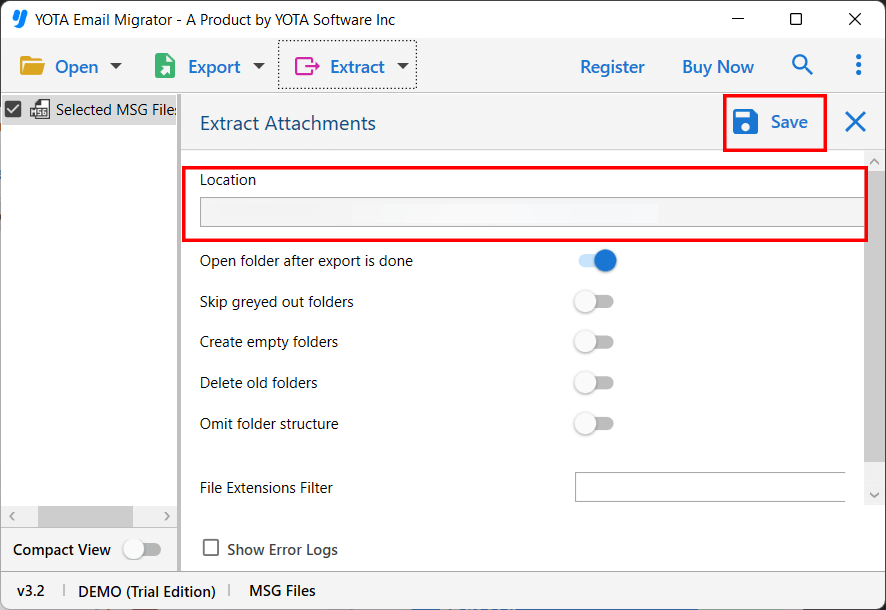Screen dimensions: 886x610
Task: Click the MSG Files status bar text
Action: [283, 591]
